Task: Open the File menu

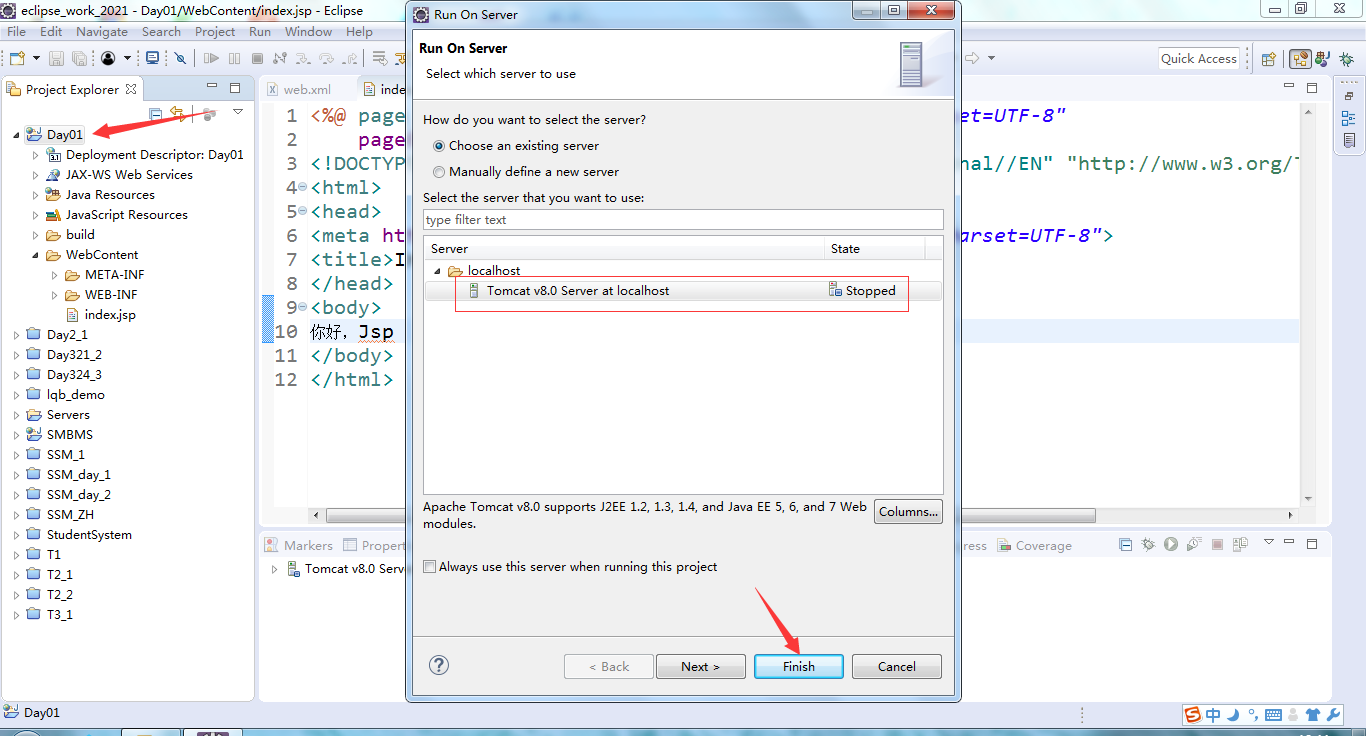Action: tap(17, 32)
